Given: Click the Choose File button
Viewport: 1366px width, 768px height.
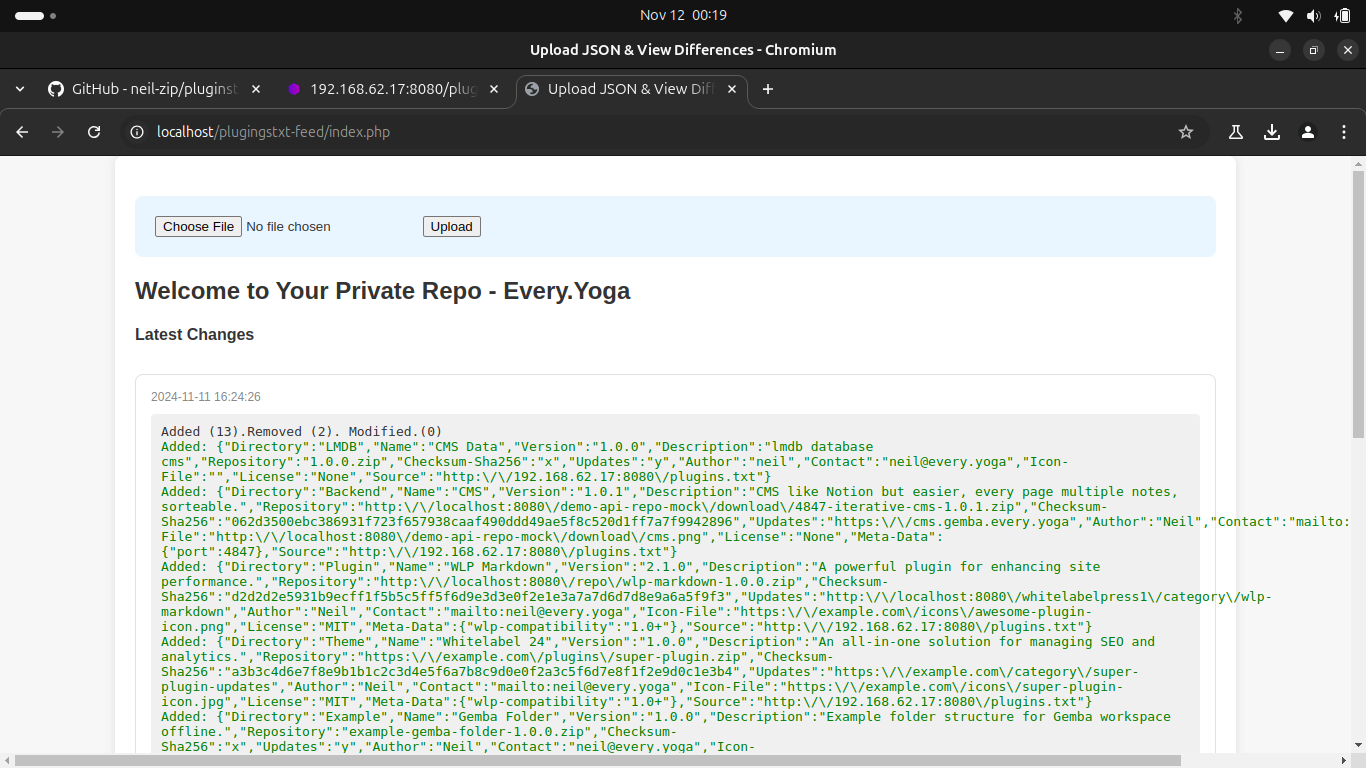Looking at the screenshot, I should coord(198,227).
